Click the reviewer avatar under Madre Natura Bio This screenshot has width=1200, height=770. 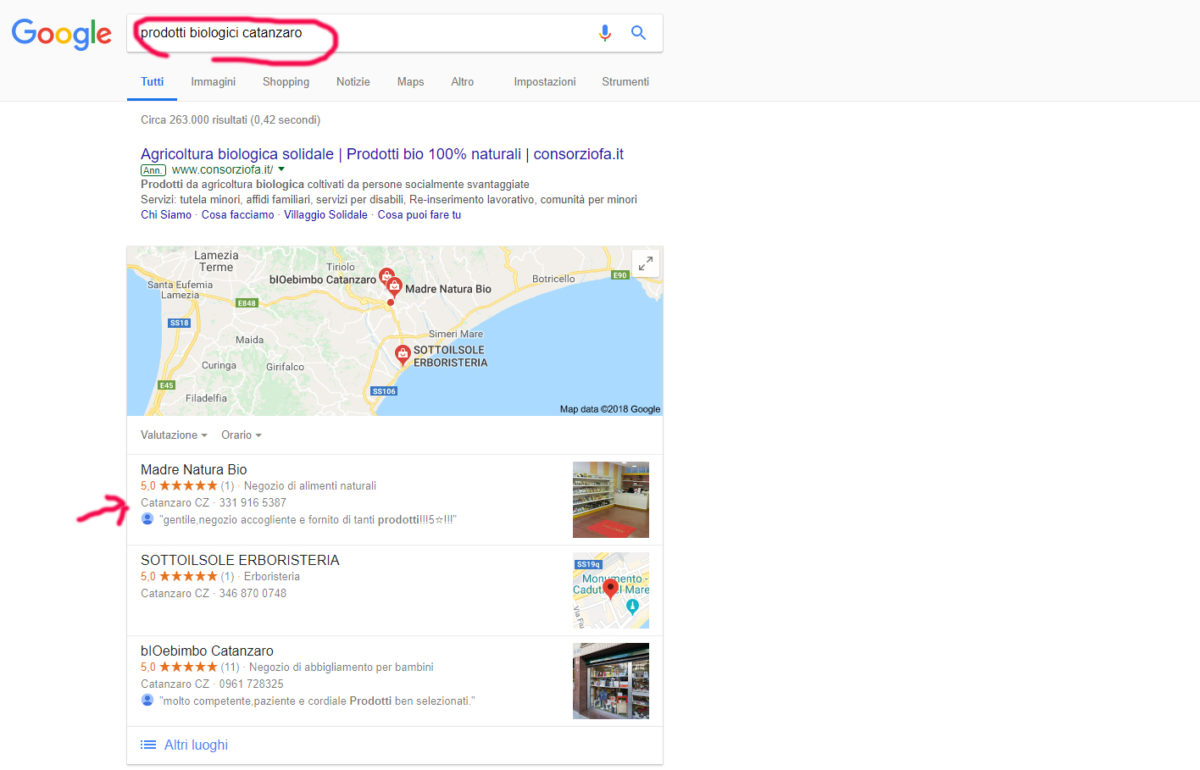pyautogui.click(x=147, y=519)
